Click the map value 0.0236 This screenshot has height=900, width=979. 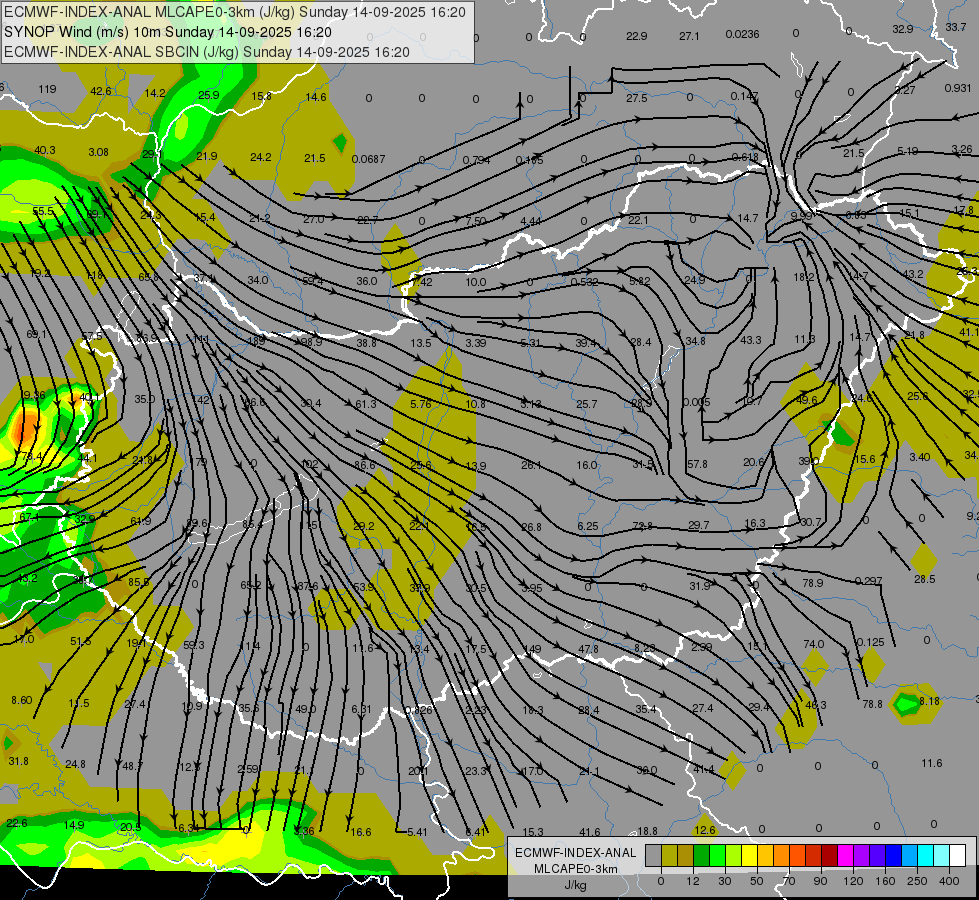742,34
